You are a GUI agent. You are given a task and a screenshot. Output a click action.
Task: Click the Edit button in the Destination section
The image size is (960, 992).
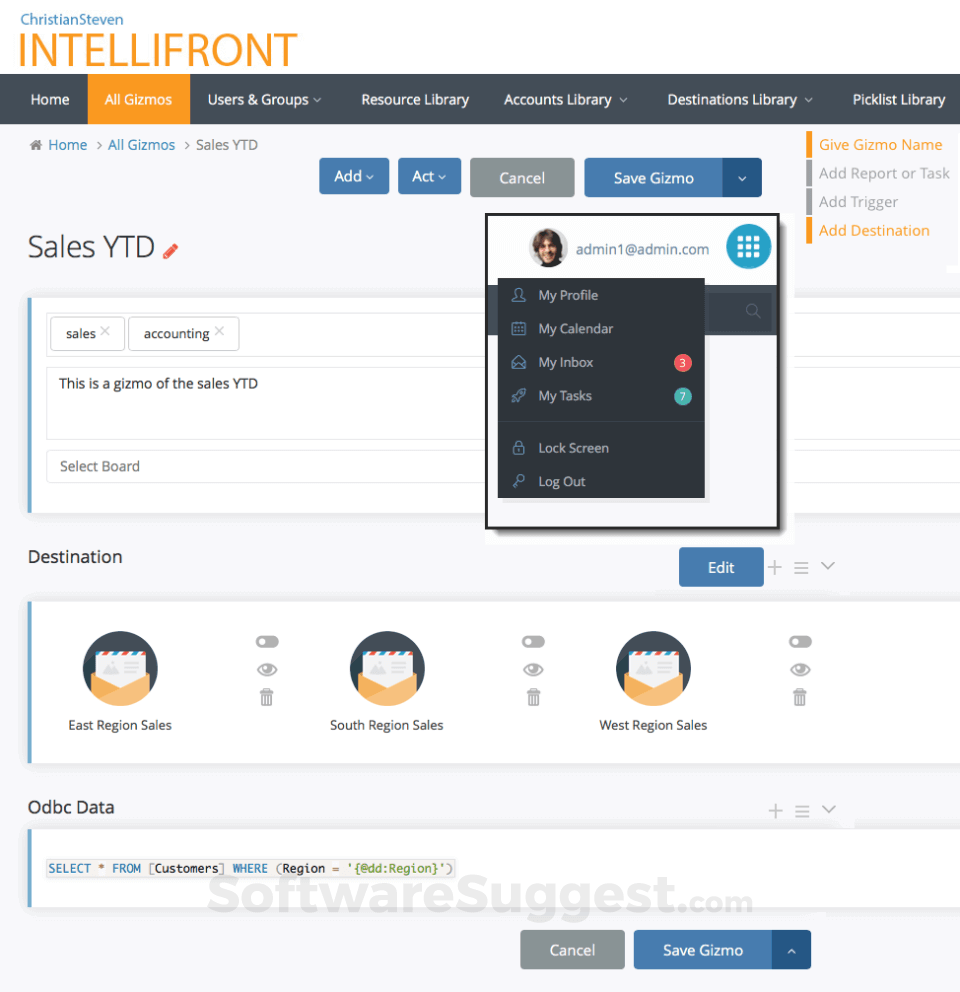click(721, 567)
